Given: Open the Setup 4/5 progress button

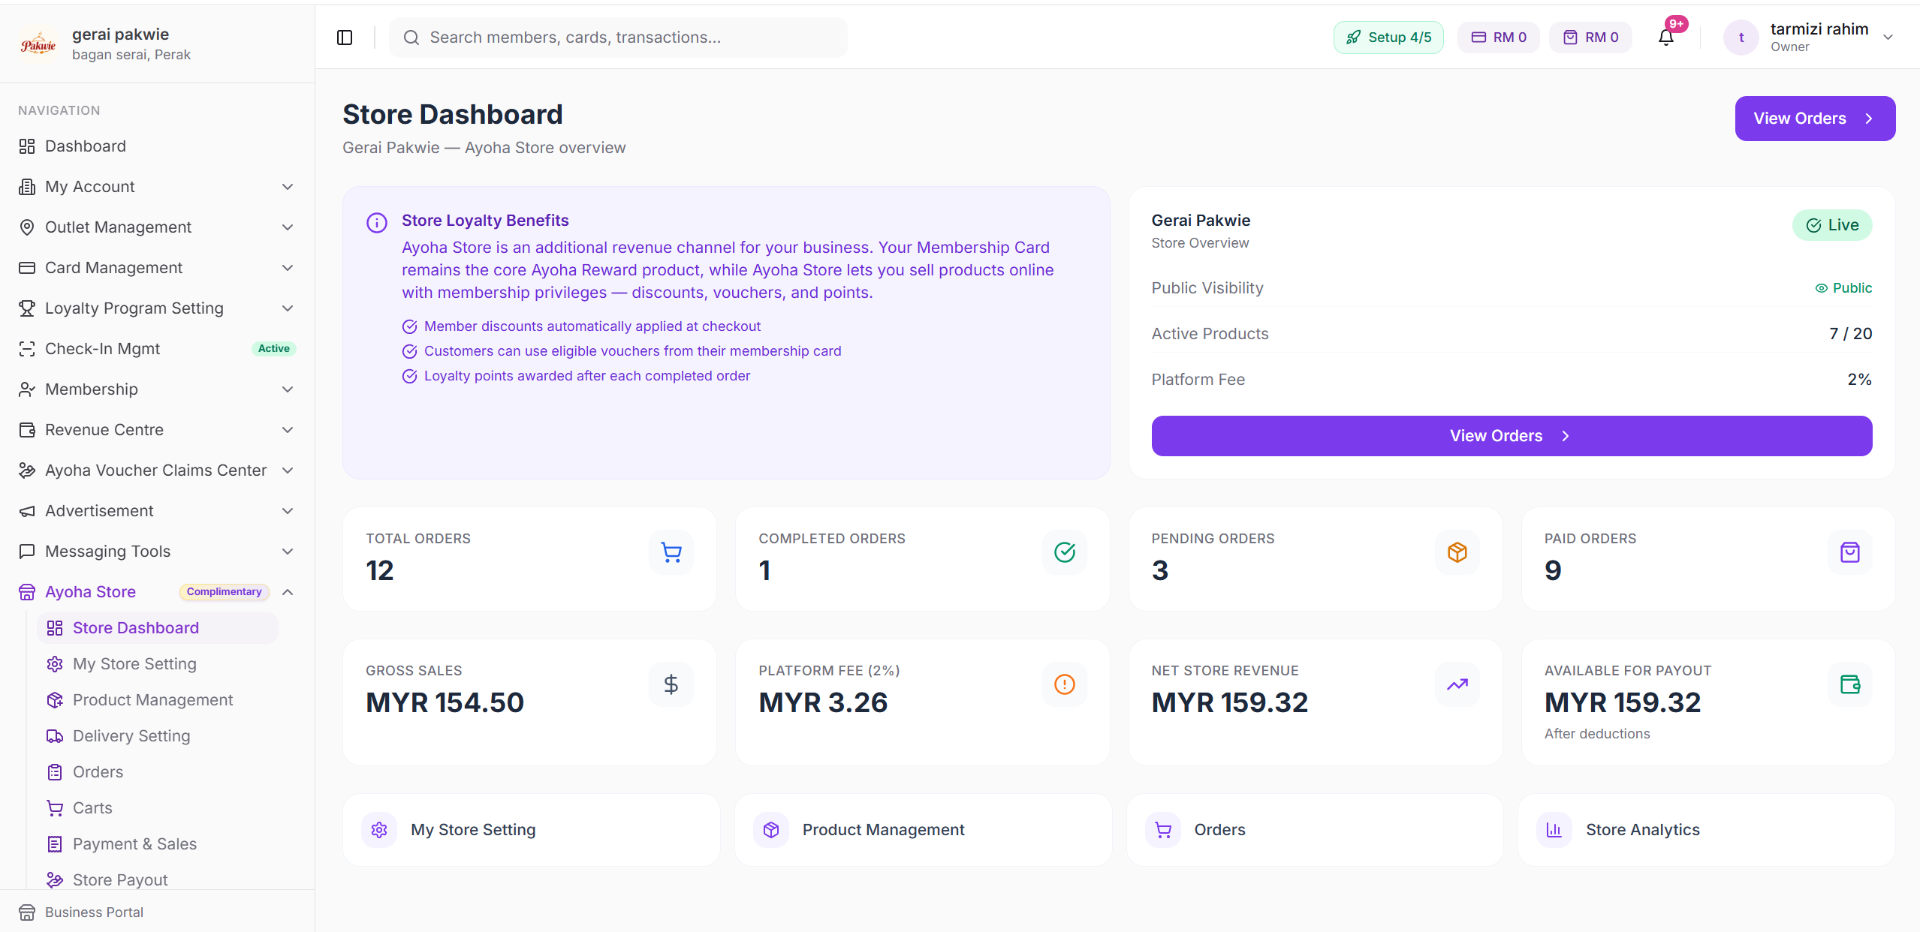Looking at the screenshot, I should [1388, 38].
